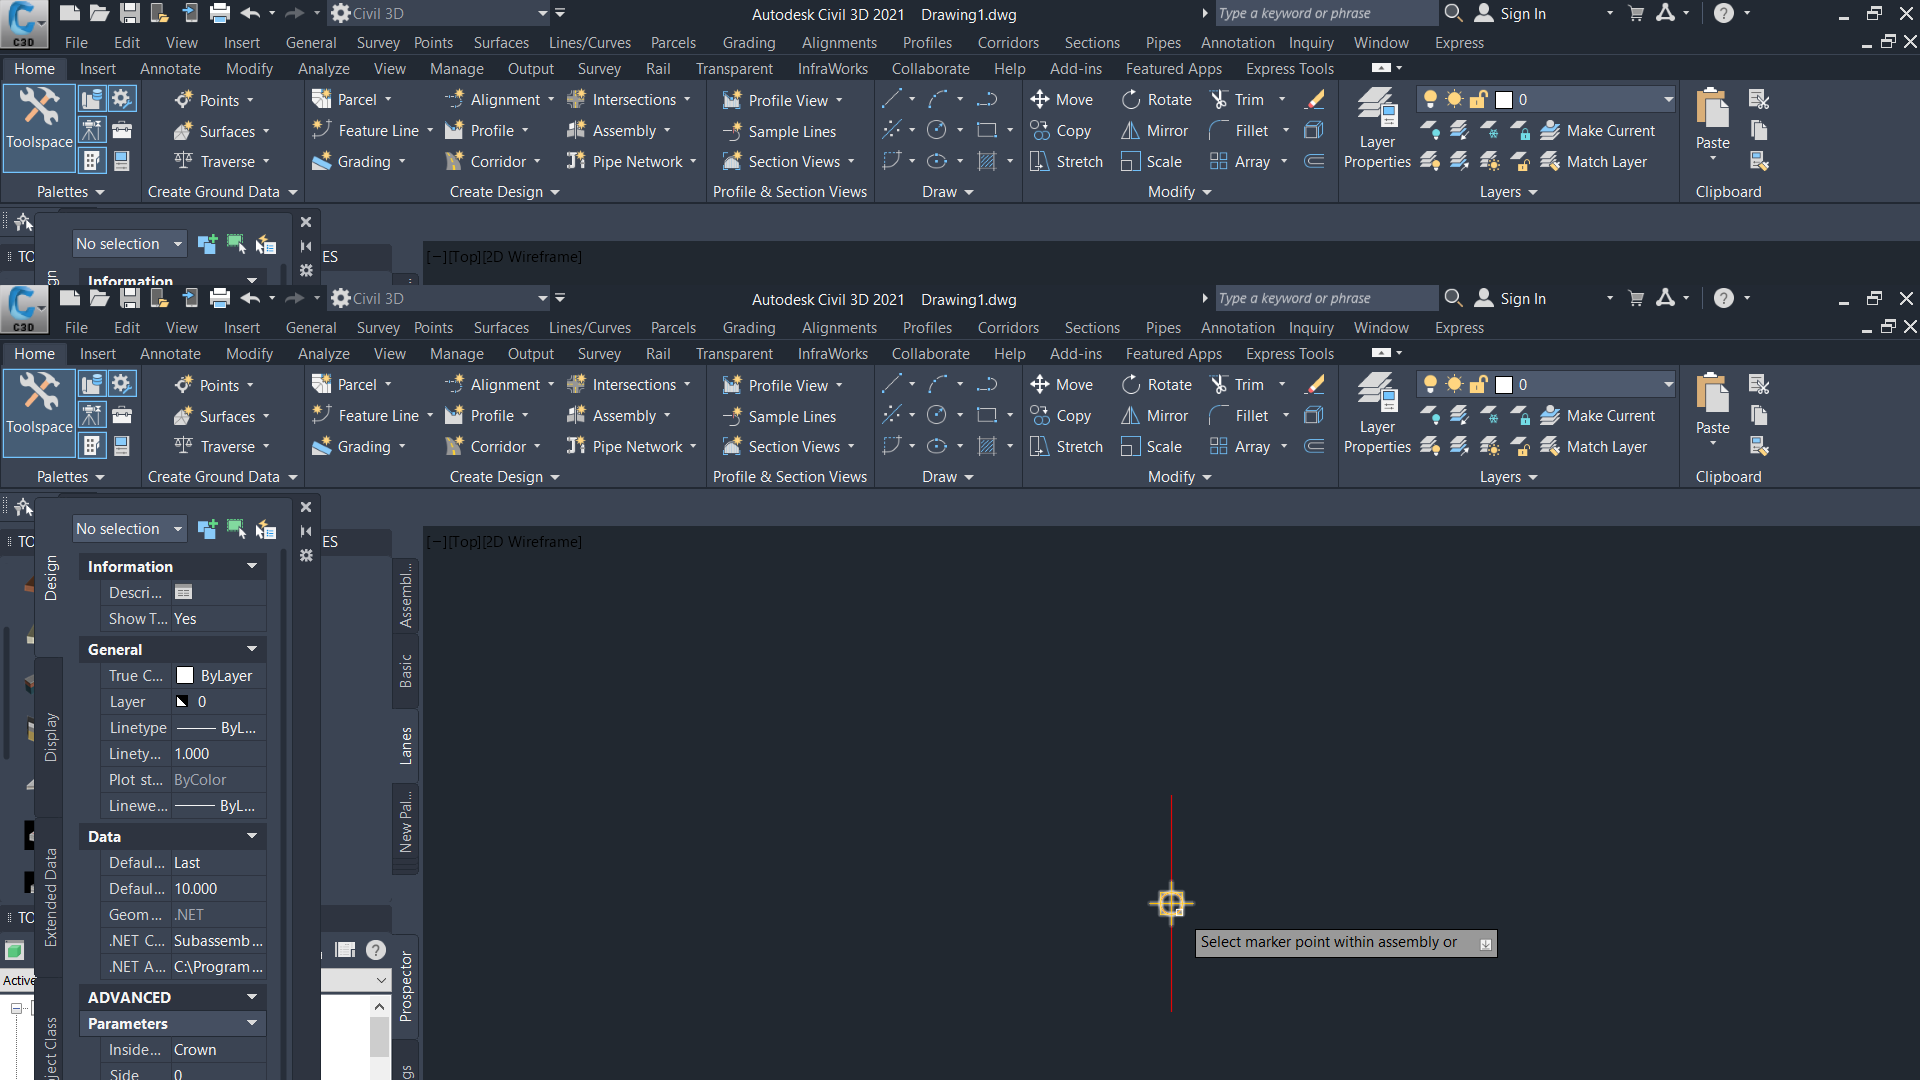1920x1080 pixels.
Task: Click keyword search field in lower window
Action: pos(1325,298)
